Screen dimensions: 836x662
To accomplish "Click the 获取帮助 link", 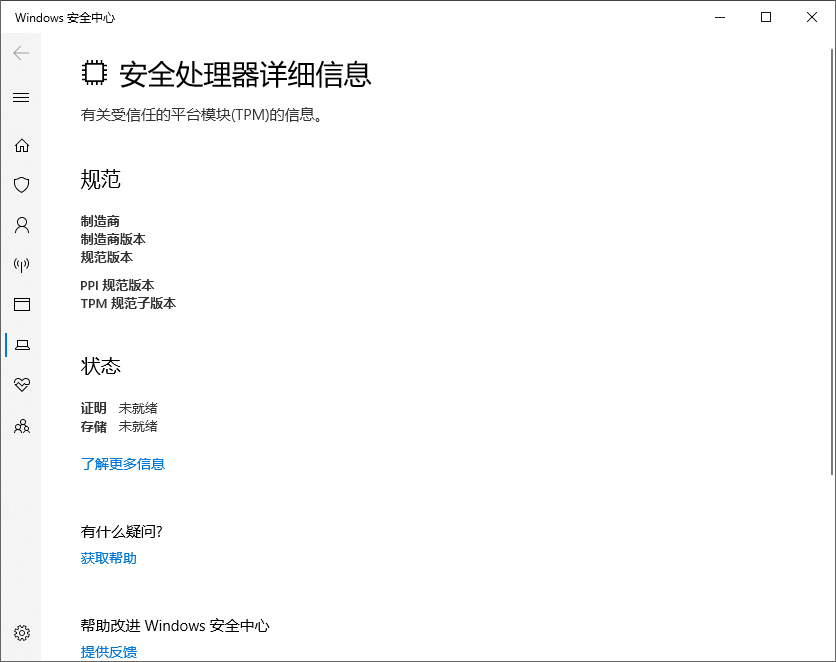I will tap(109, 558).
